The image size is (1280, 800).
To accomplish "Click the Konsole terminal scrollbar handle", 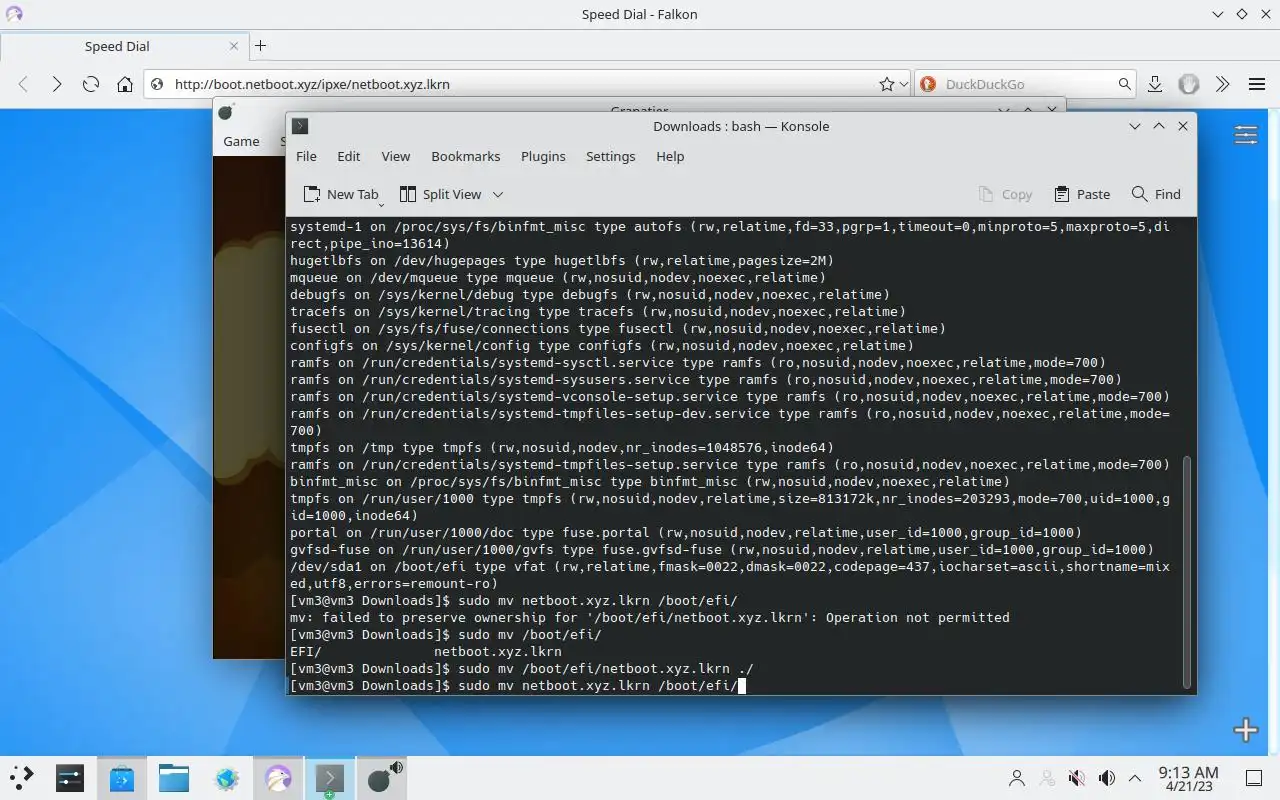I will point(1187,573).
